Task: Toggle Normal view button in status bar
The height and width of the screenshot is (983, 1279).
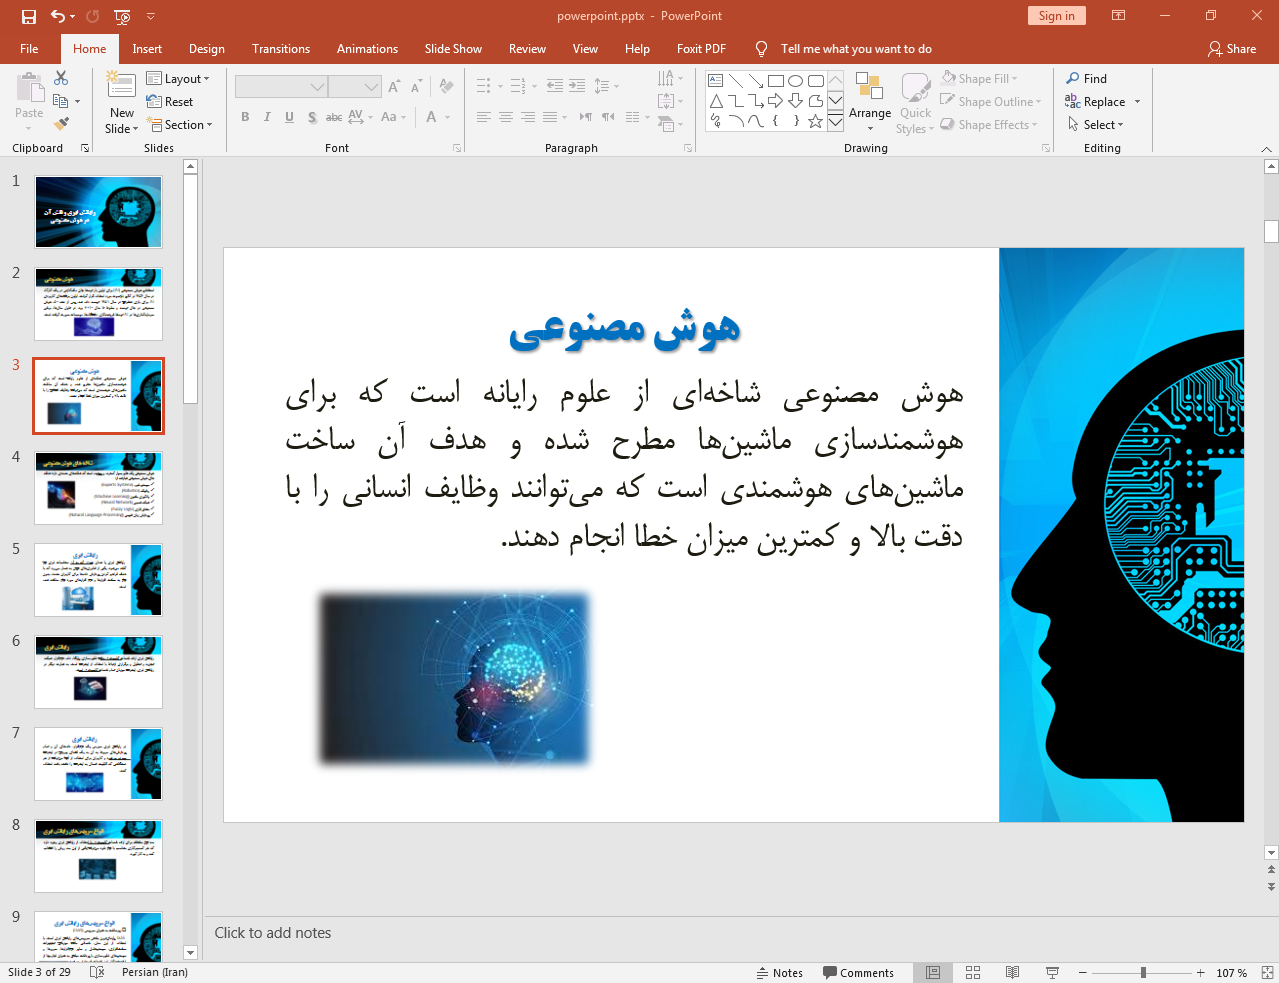Action: [932, 972]
